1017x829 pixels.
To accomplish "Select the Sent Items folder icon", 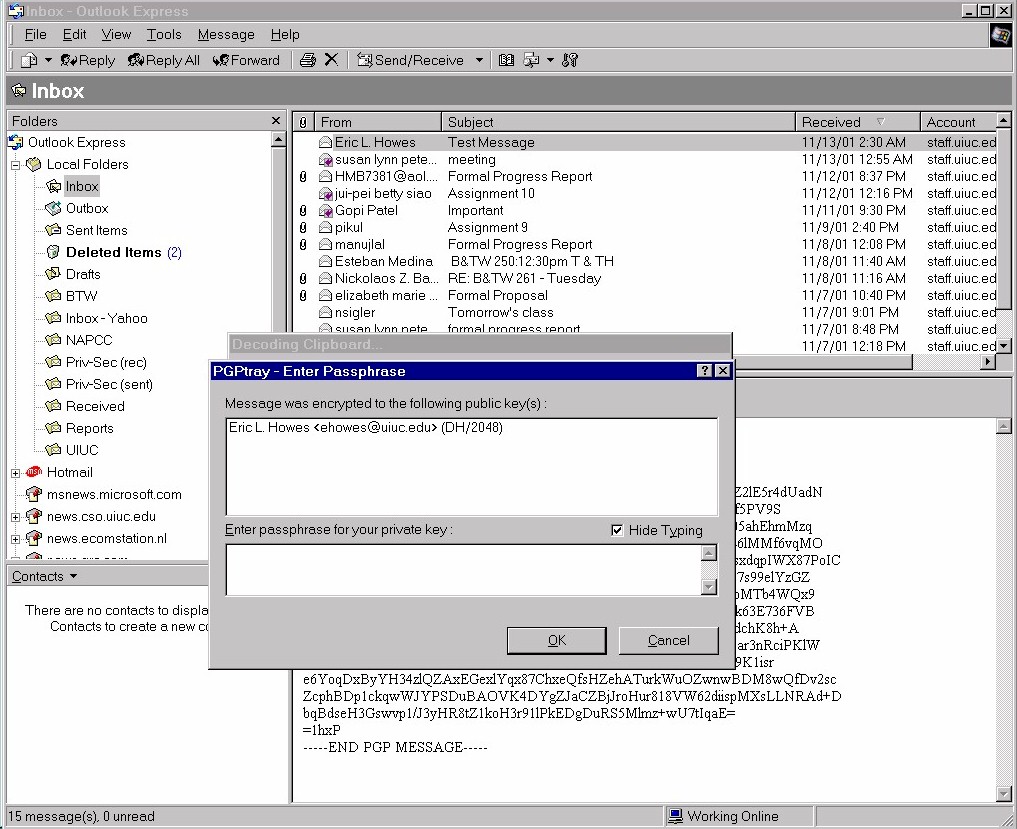I will [53, 230].
